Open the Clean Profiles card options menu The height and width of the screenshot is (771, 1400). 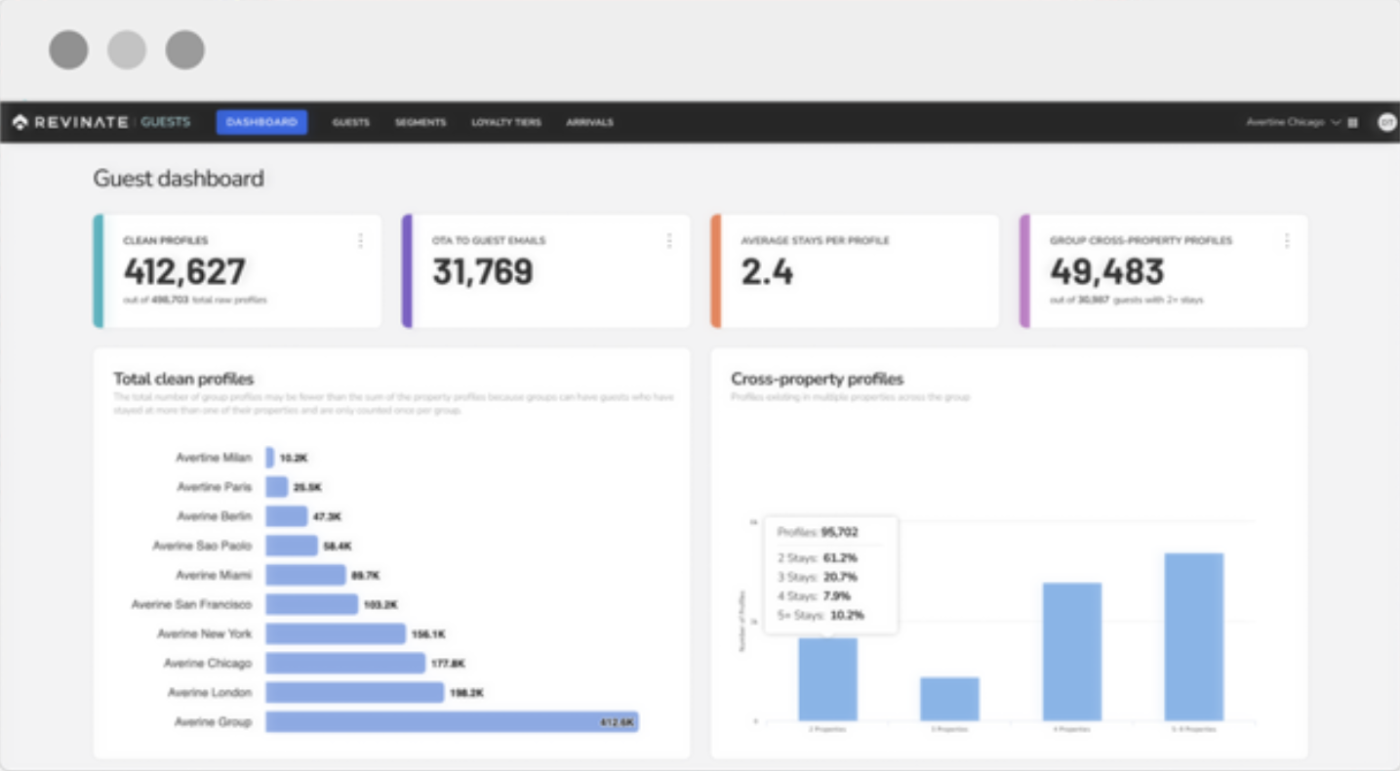pyautogui.click(x=360, y=241)
